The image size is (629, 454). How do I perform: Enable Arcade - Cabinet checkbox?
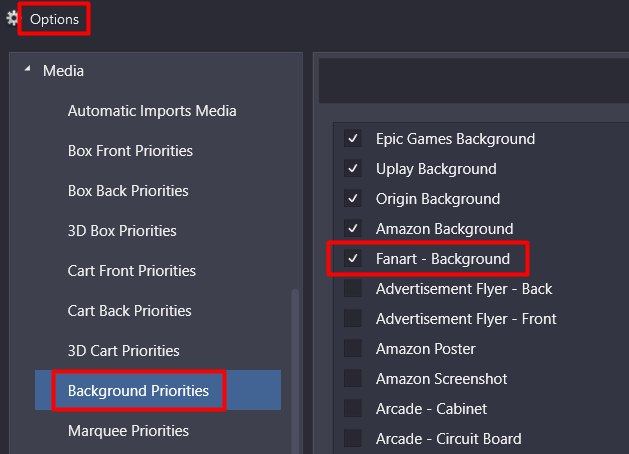pos(353,409)
